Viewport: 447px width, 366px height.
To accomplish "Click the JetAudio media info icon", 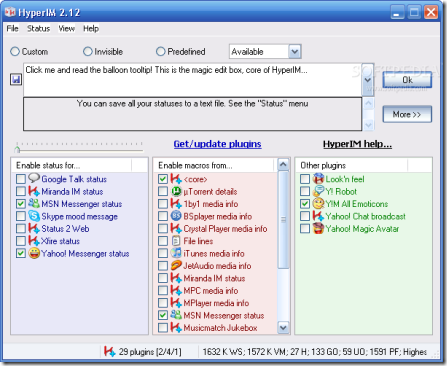I will point(176,266).
